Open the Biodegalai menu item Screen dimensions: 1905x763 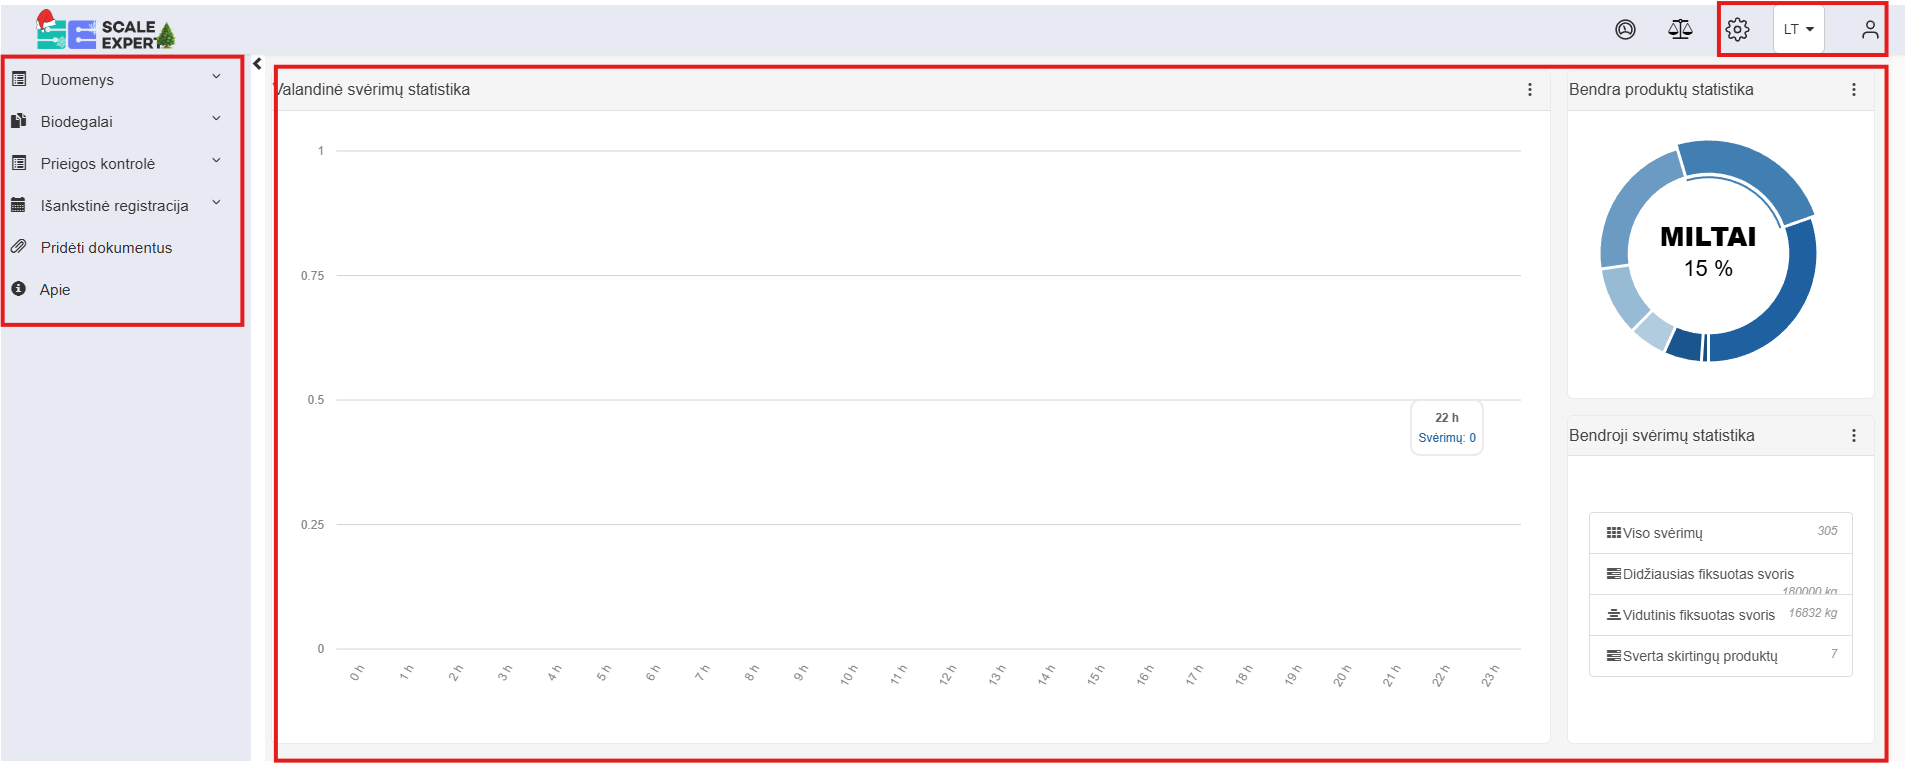tap(77, 122)
